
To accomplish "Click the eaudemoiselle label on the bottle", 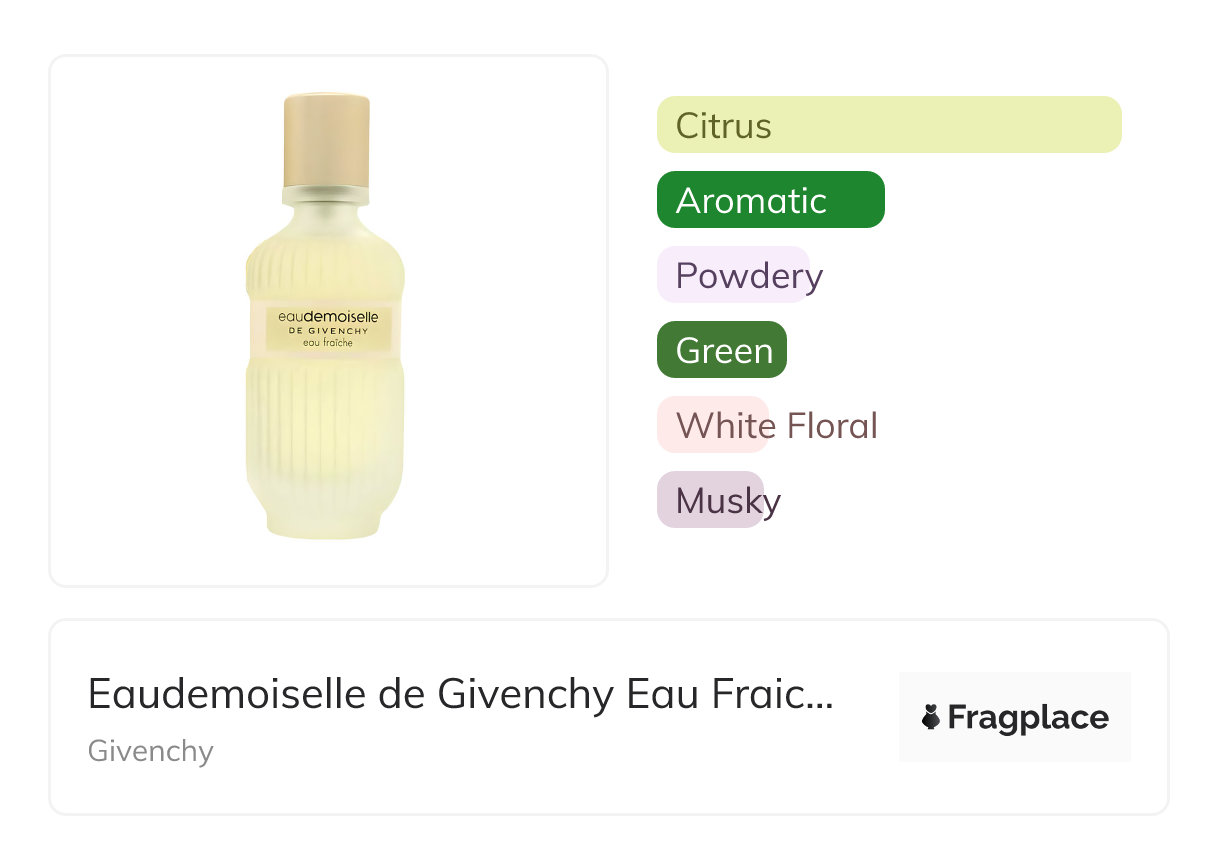I will point(326,316).
